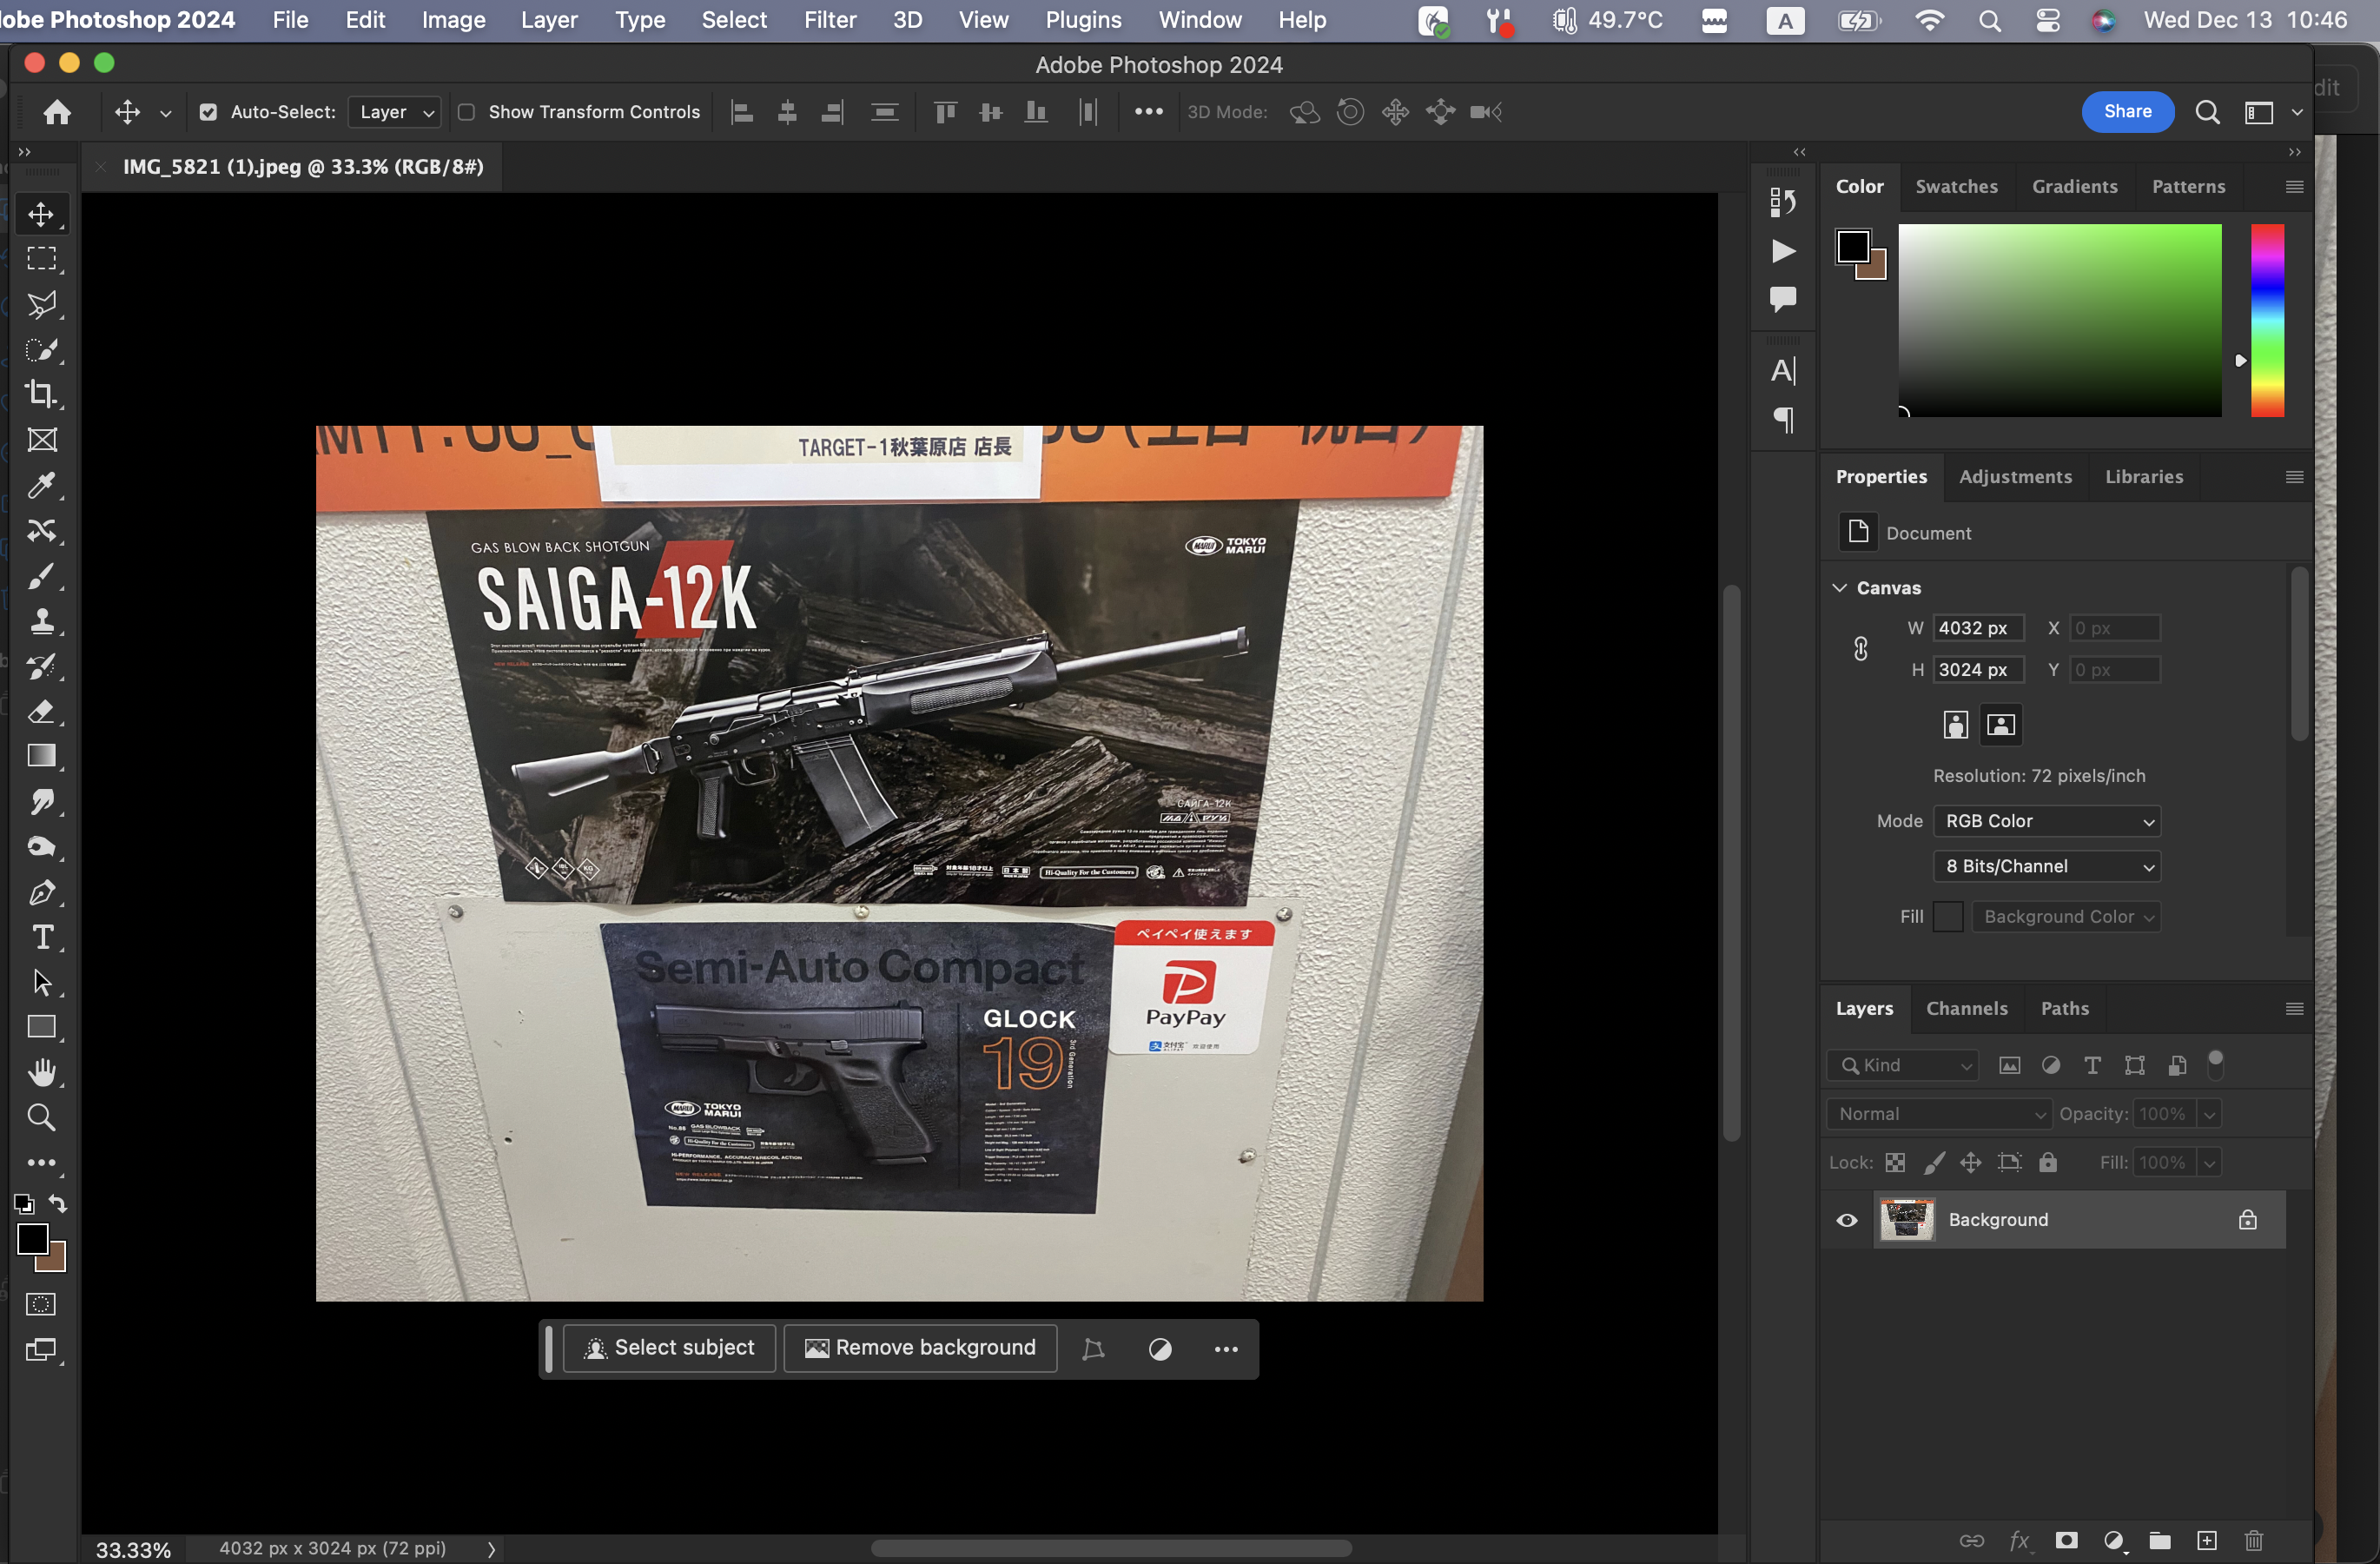Viewport: 2380px width, 1564px height.
Task: Disable the Auto-Select checkbox
Action: click(208, 112)
